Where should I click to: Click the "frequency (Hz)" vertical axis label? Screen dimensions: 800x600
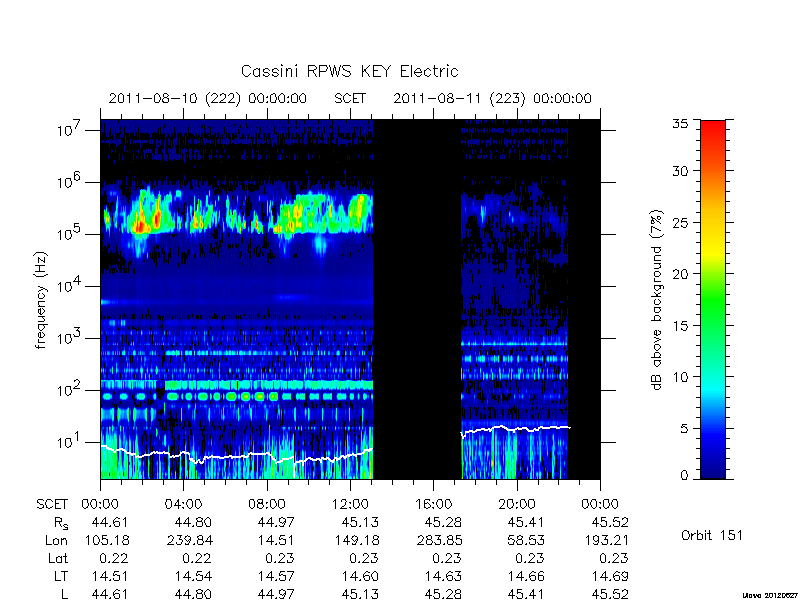point(41,300)
